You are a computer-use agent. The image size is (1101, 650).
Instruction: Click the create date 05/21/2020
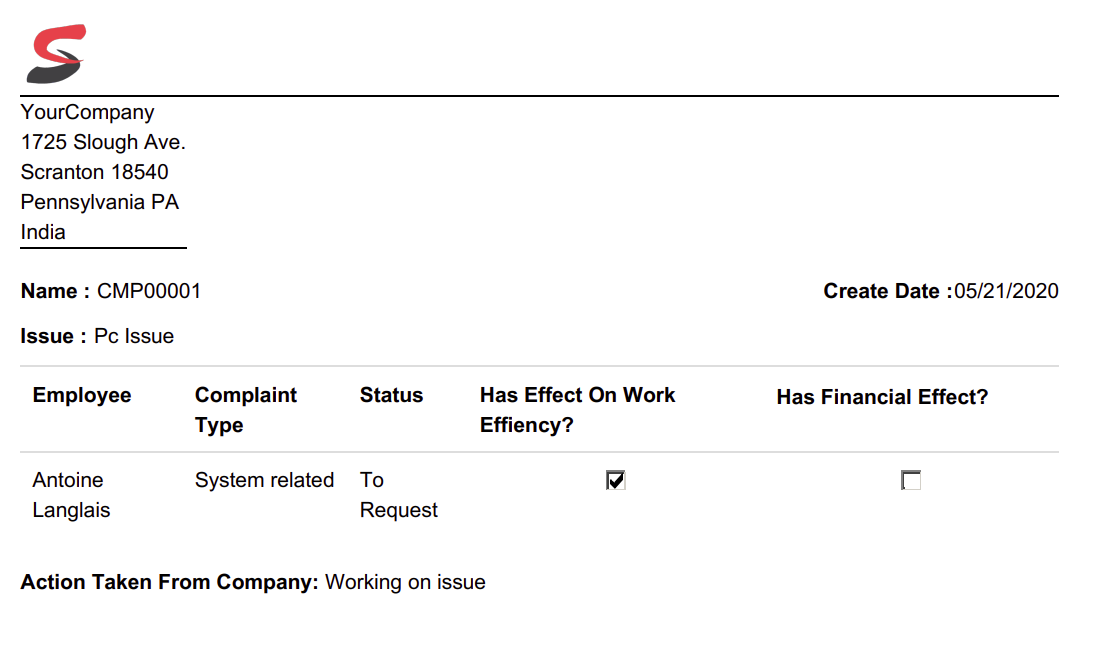pyautogui.click(x=1005, y=291)
